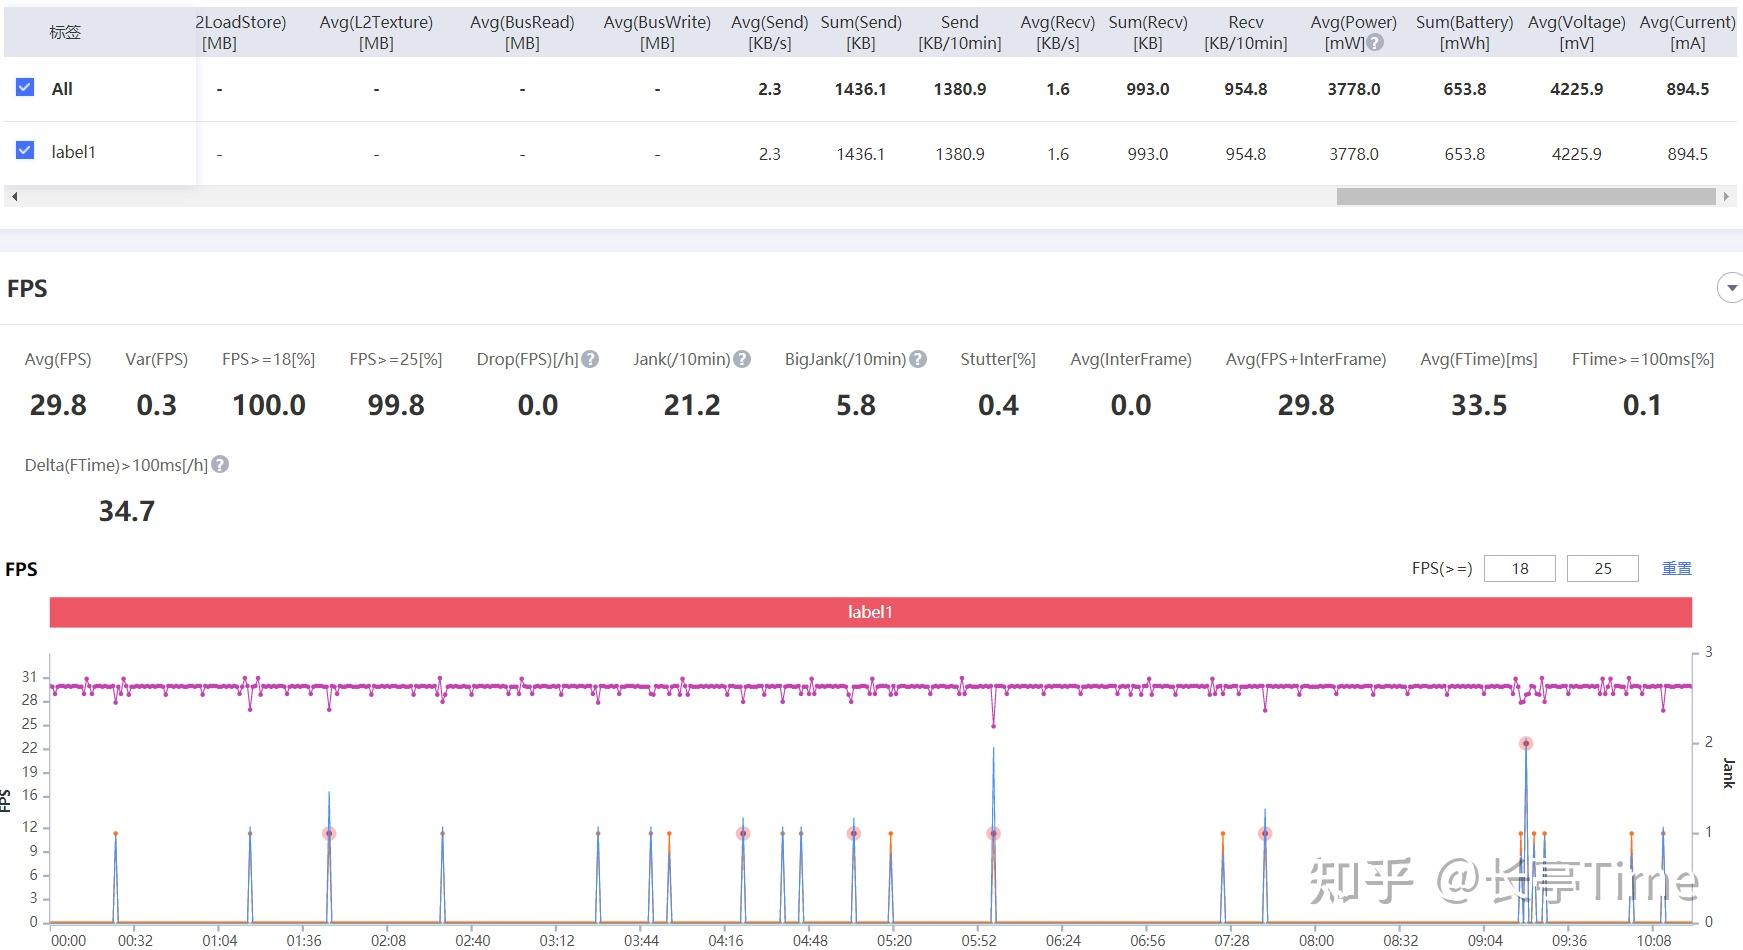The width and height of the screenshot is (1743, 950).
Task: Click jank spike marker near 05:52
Action: point(993,833)
